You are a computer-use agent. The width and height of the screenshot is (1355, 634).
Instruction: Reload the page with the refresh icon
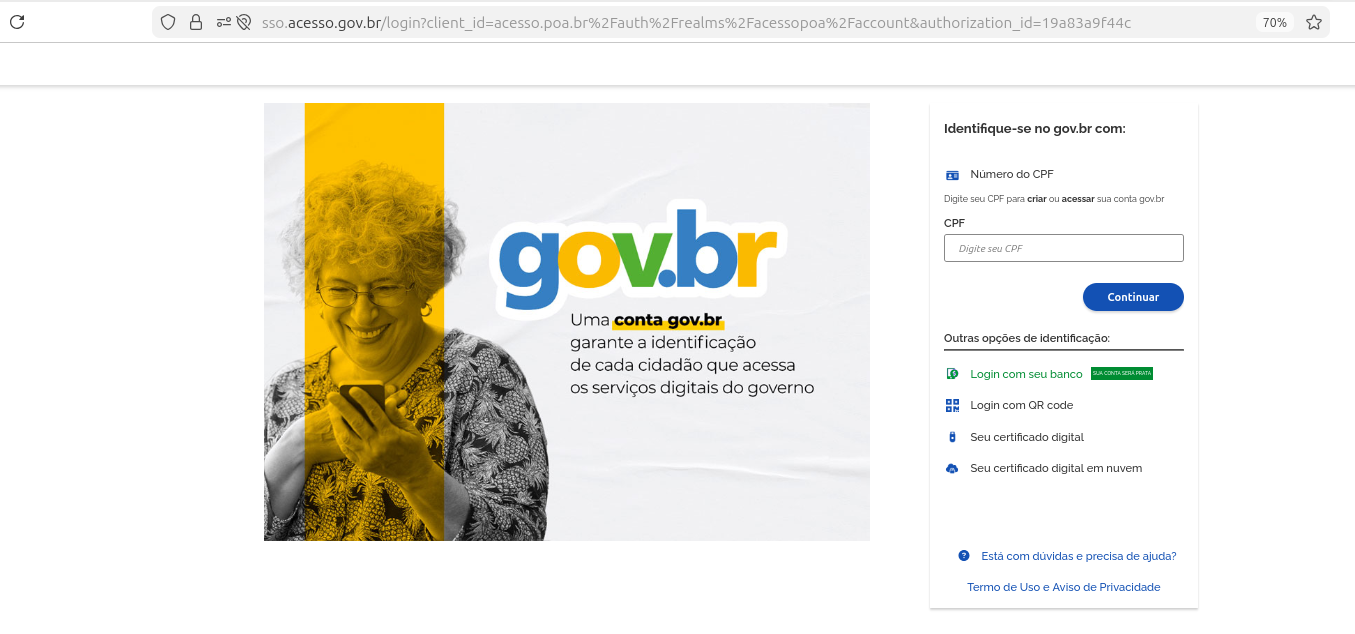(x=17, y=22)
